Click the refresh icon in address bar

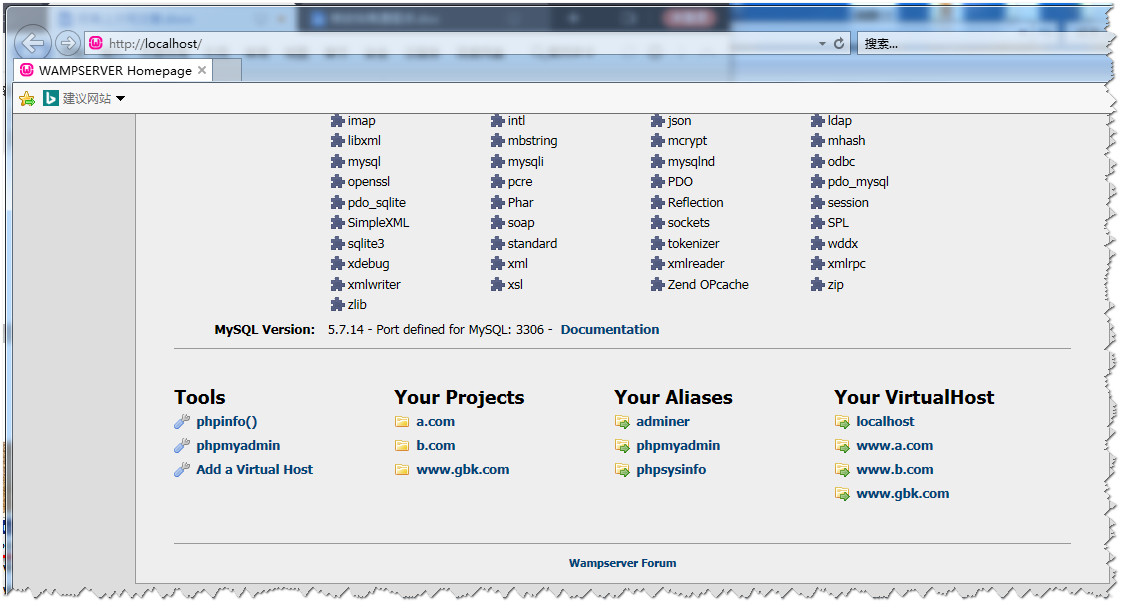838,44
